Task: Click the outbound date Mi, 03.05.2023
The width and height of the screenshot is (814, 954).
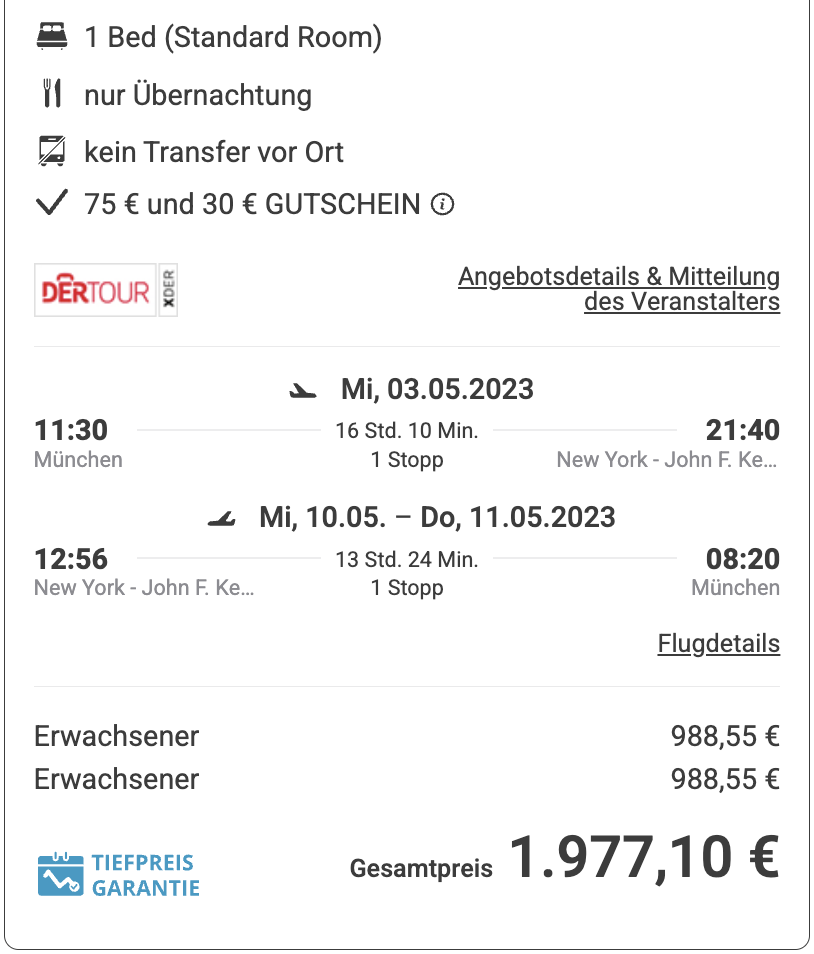Action: [x=437, y=389]
